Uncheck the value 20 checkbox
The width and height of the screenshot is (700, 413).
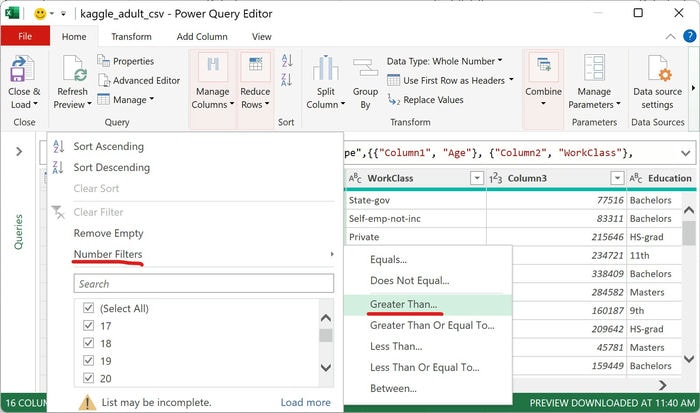coord(88,378)
